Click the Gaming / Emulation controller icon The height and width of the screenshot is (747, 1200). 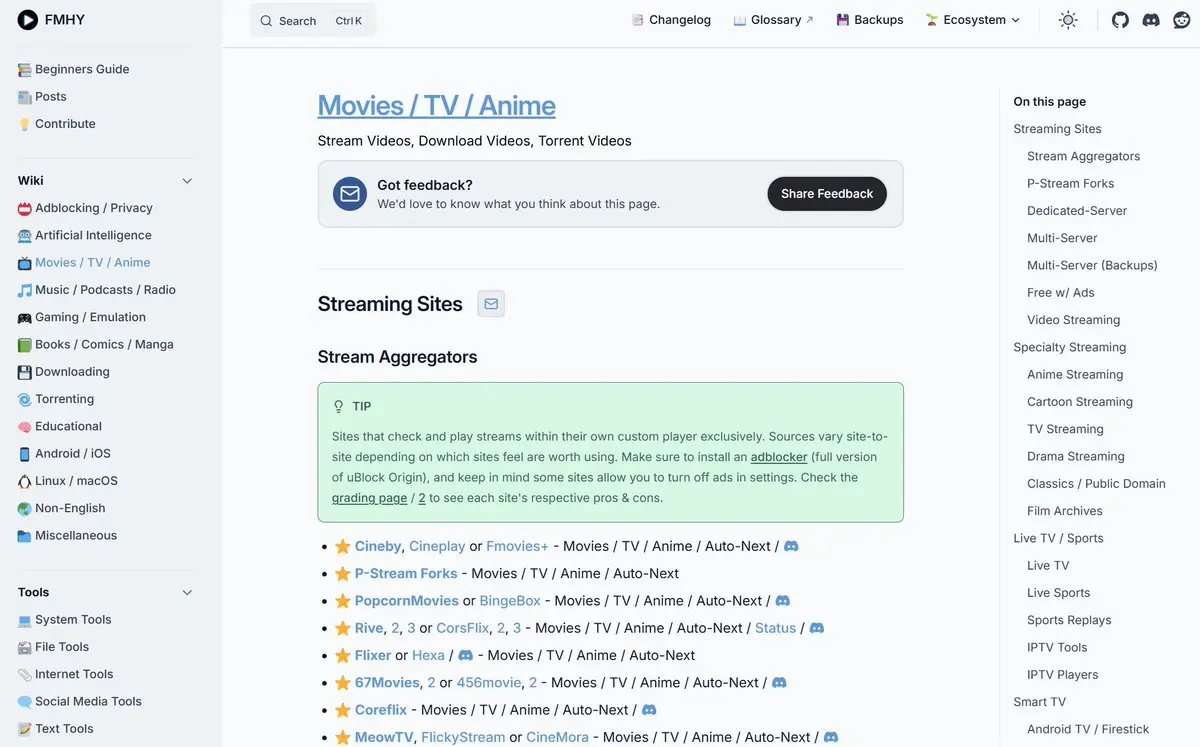click(25, 318)
